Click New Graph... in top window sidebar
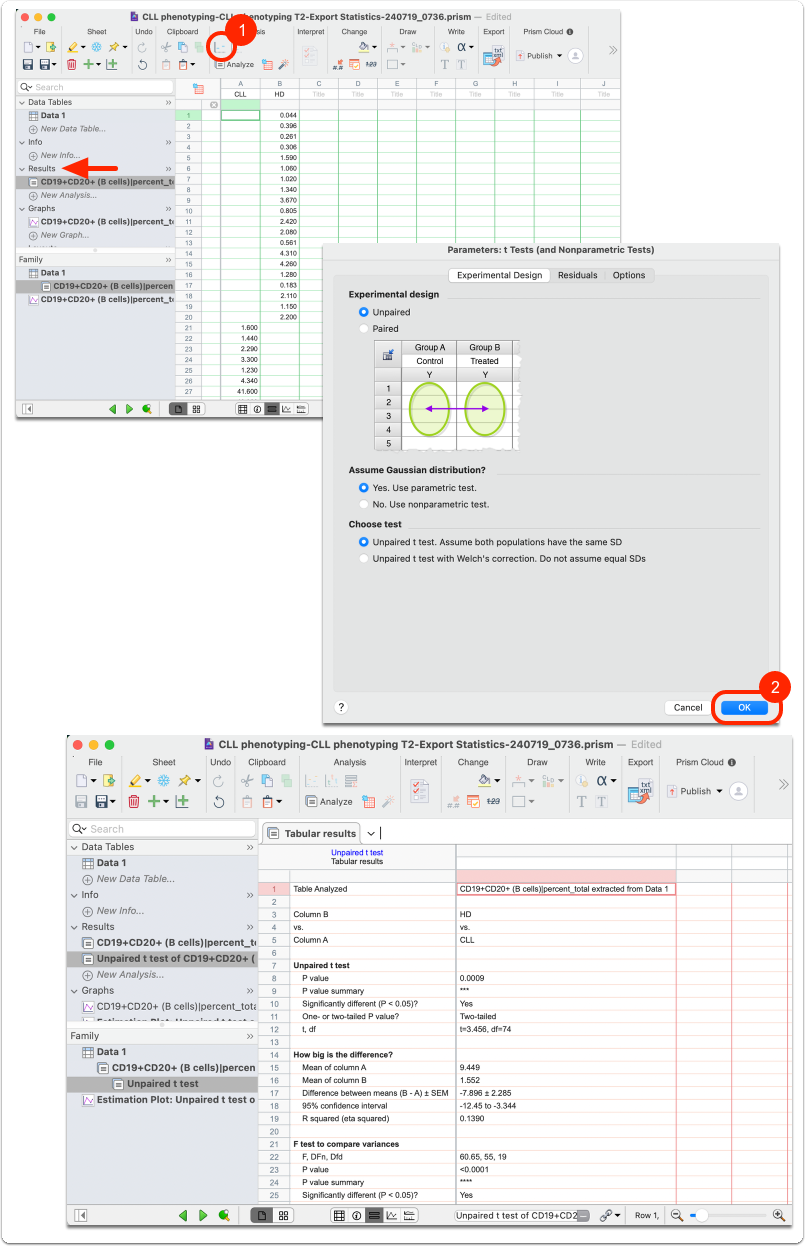 coord(59,235)
